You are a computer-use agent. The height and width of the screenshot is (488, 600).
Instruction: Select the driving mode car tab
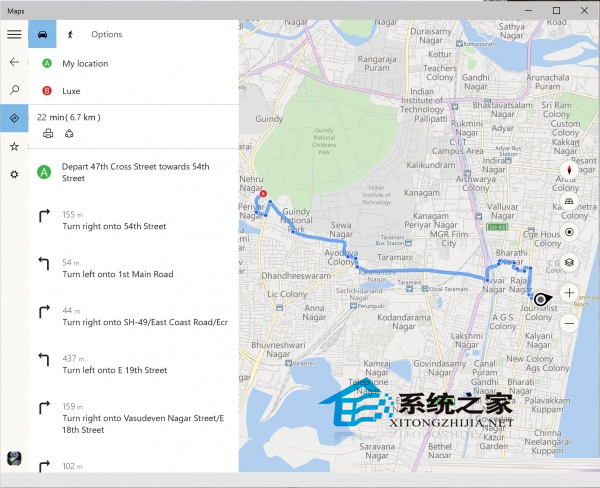[43, 34]
